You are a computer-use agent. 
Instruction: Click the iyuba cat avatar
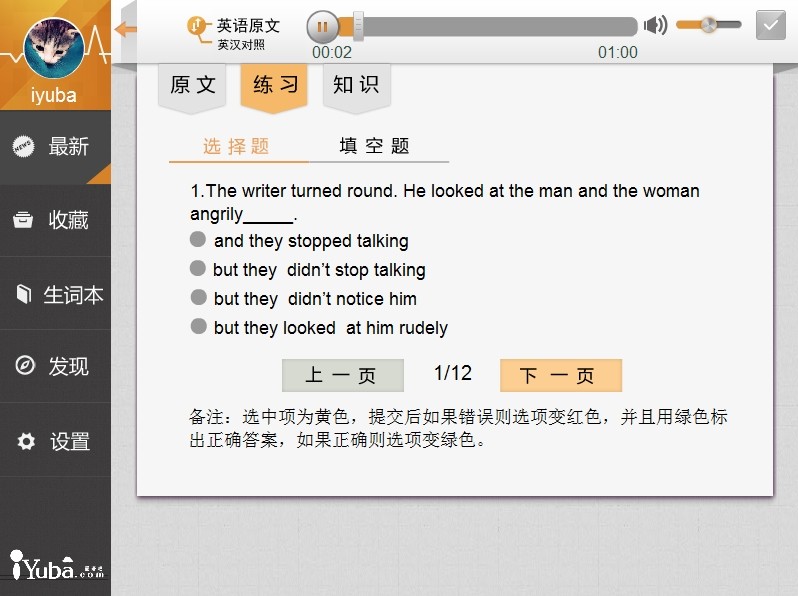[53, 48]
